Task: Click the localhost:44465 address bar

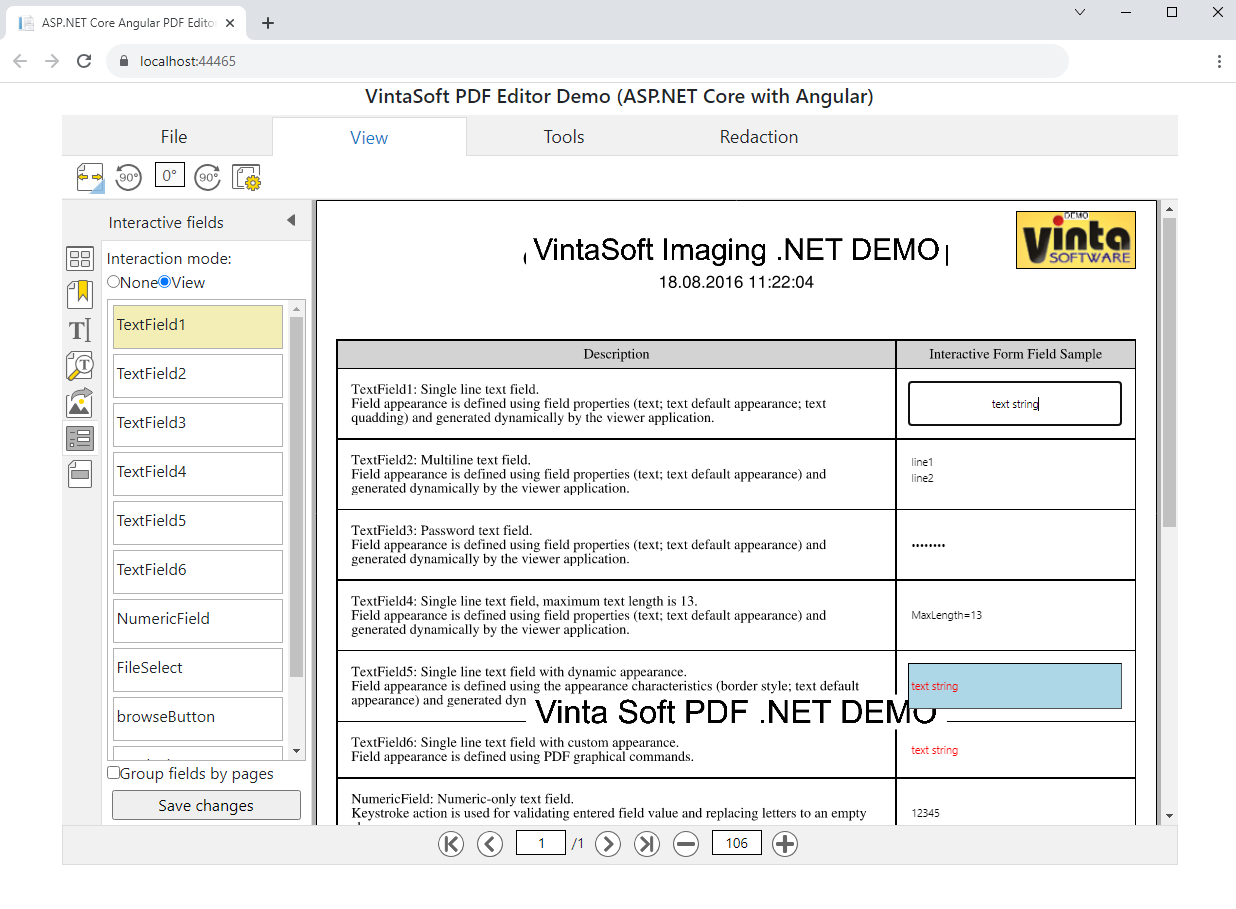Action: [588, 61]
